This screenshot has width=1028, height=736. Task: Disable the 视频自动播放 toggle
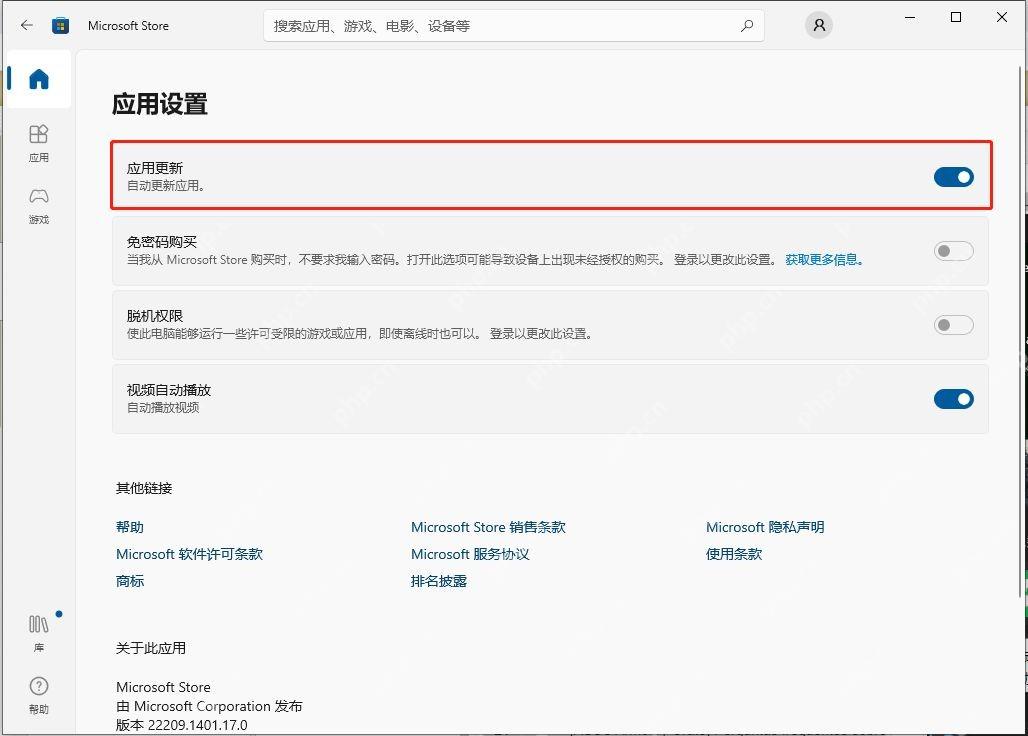(x=953, y=399)
